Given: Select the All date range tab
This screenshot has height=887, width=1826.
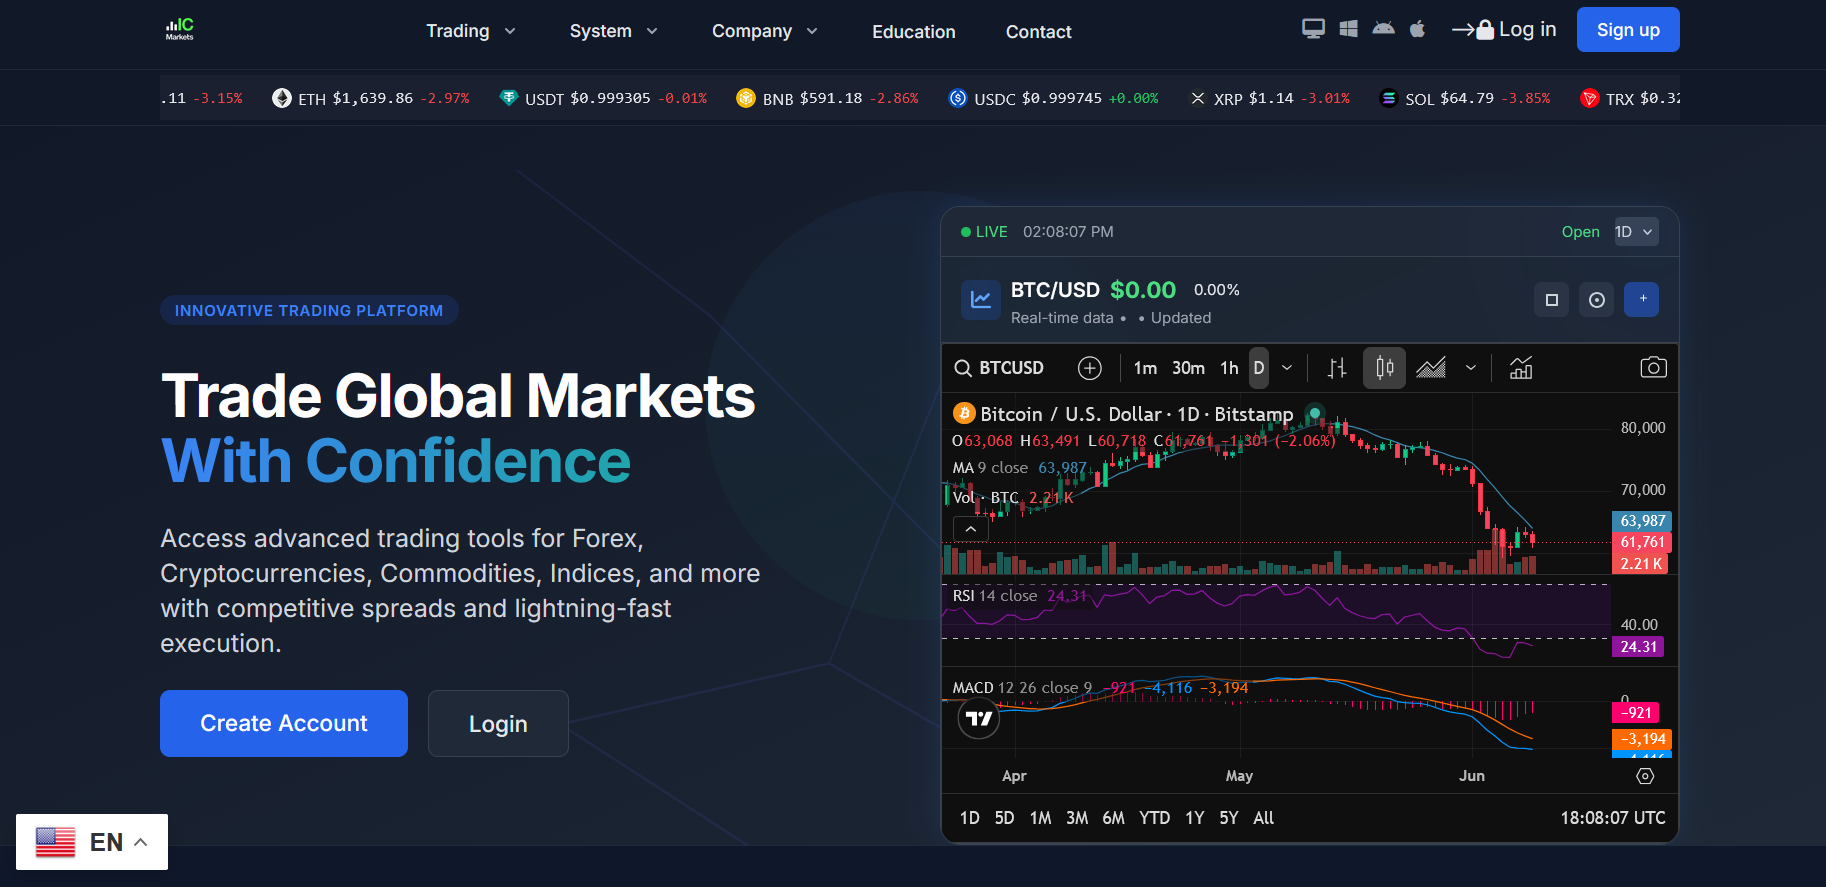Looking at the screenshot, I should click(x=1264, y=818).
